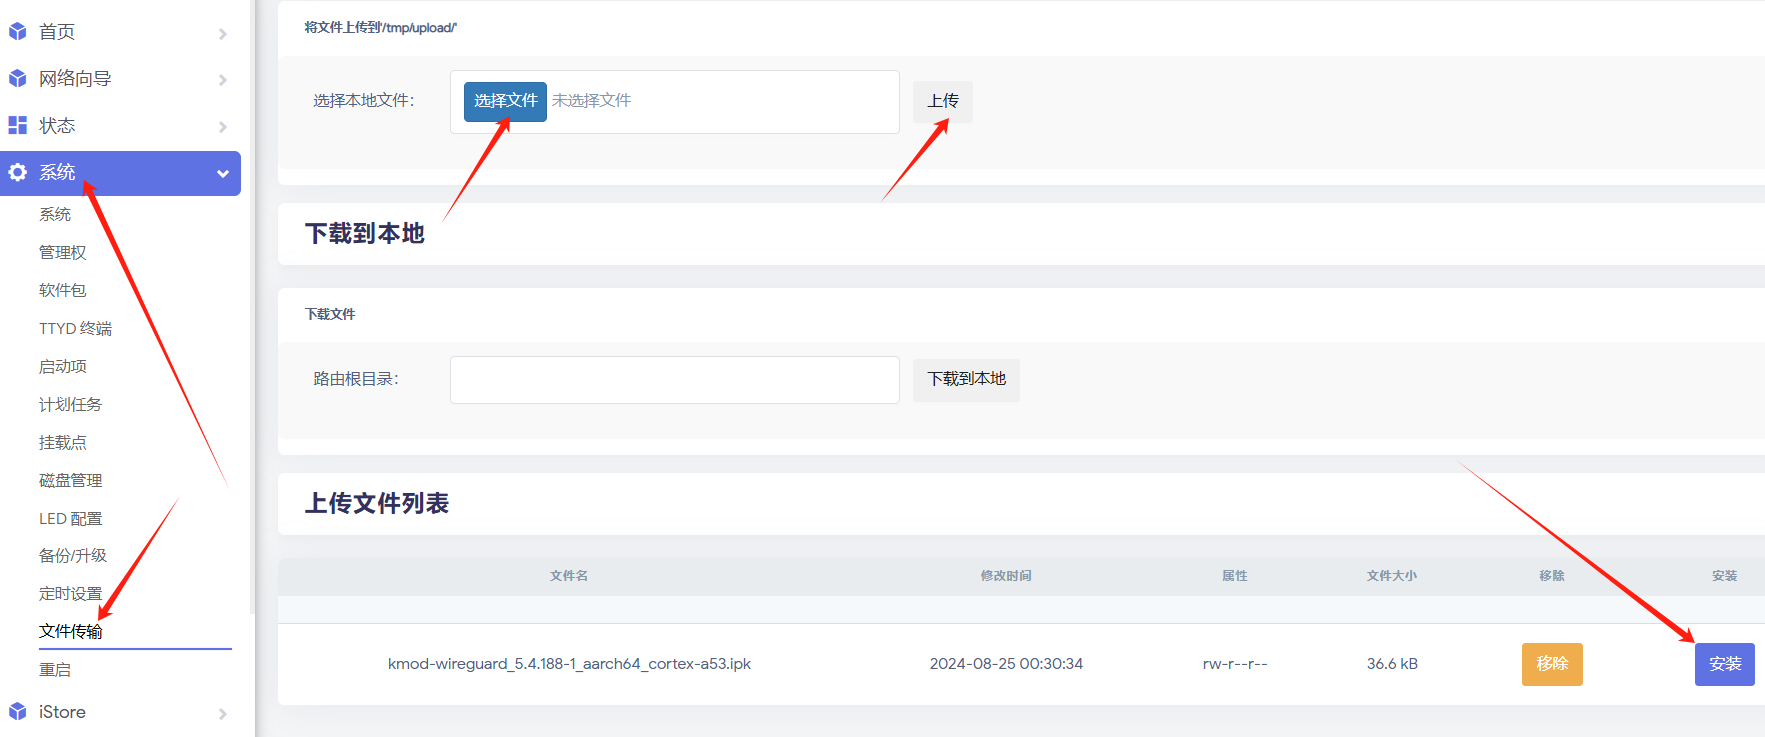1765x737 pixels.
Task: Click the iStore cube icon
Action: [18, 712]
